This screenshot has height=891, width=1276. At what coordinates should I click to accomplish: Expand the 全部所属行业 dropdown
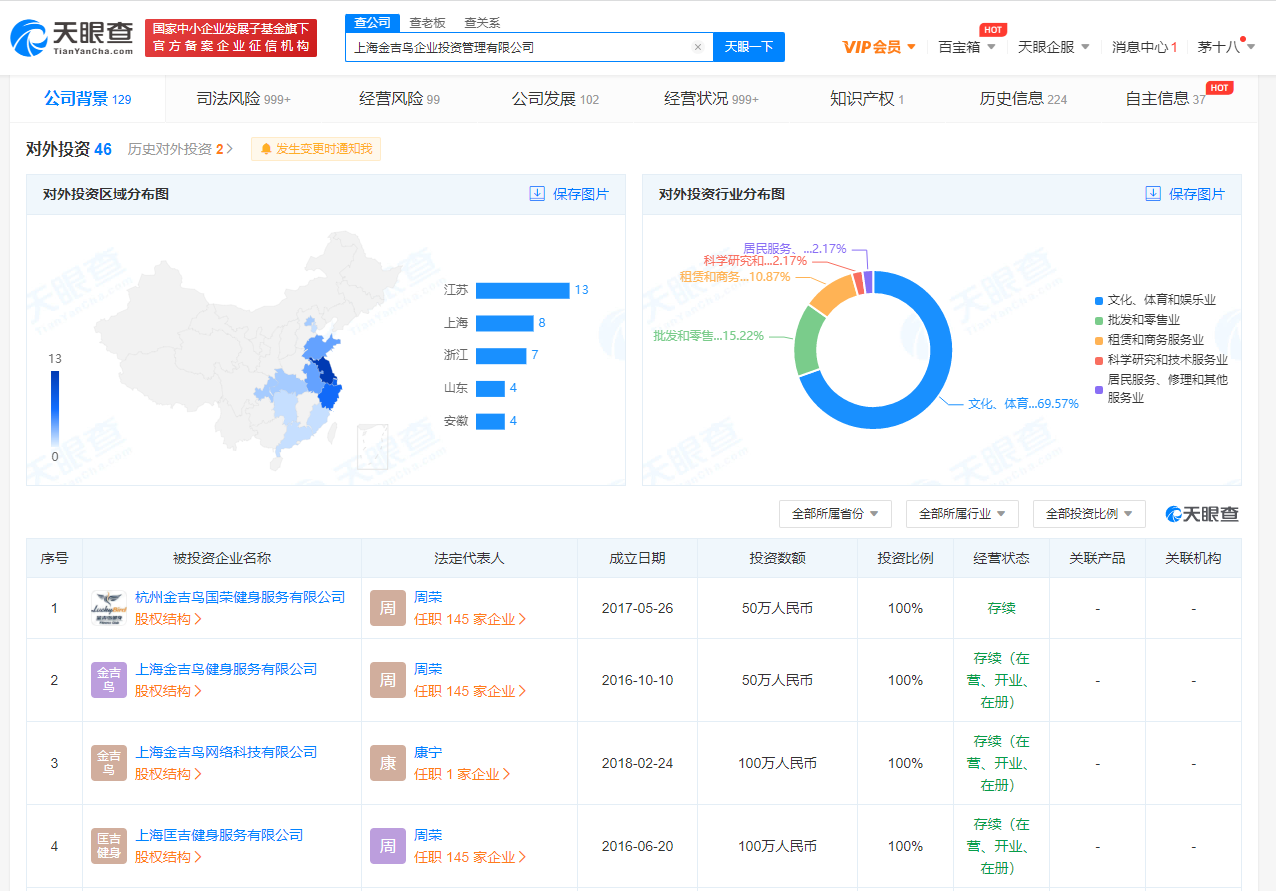tap(962, 514)
